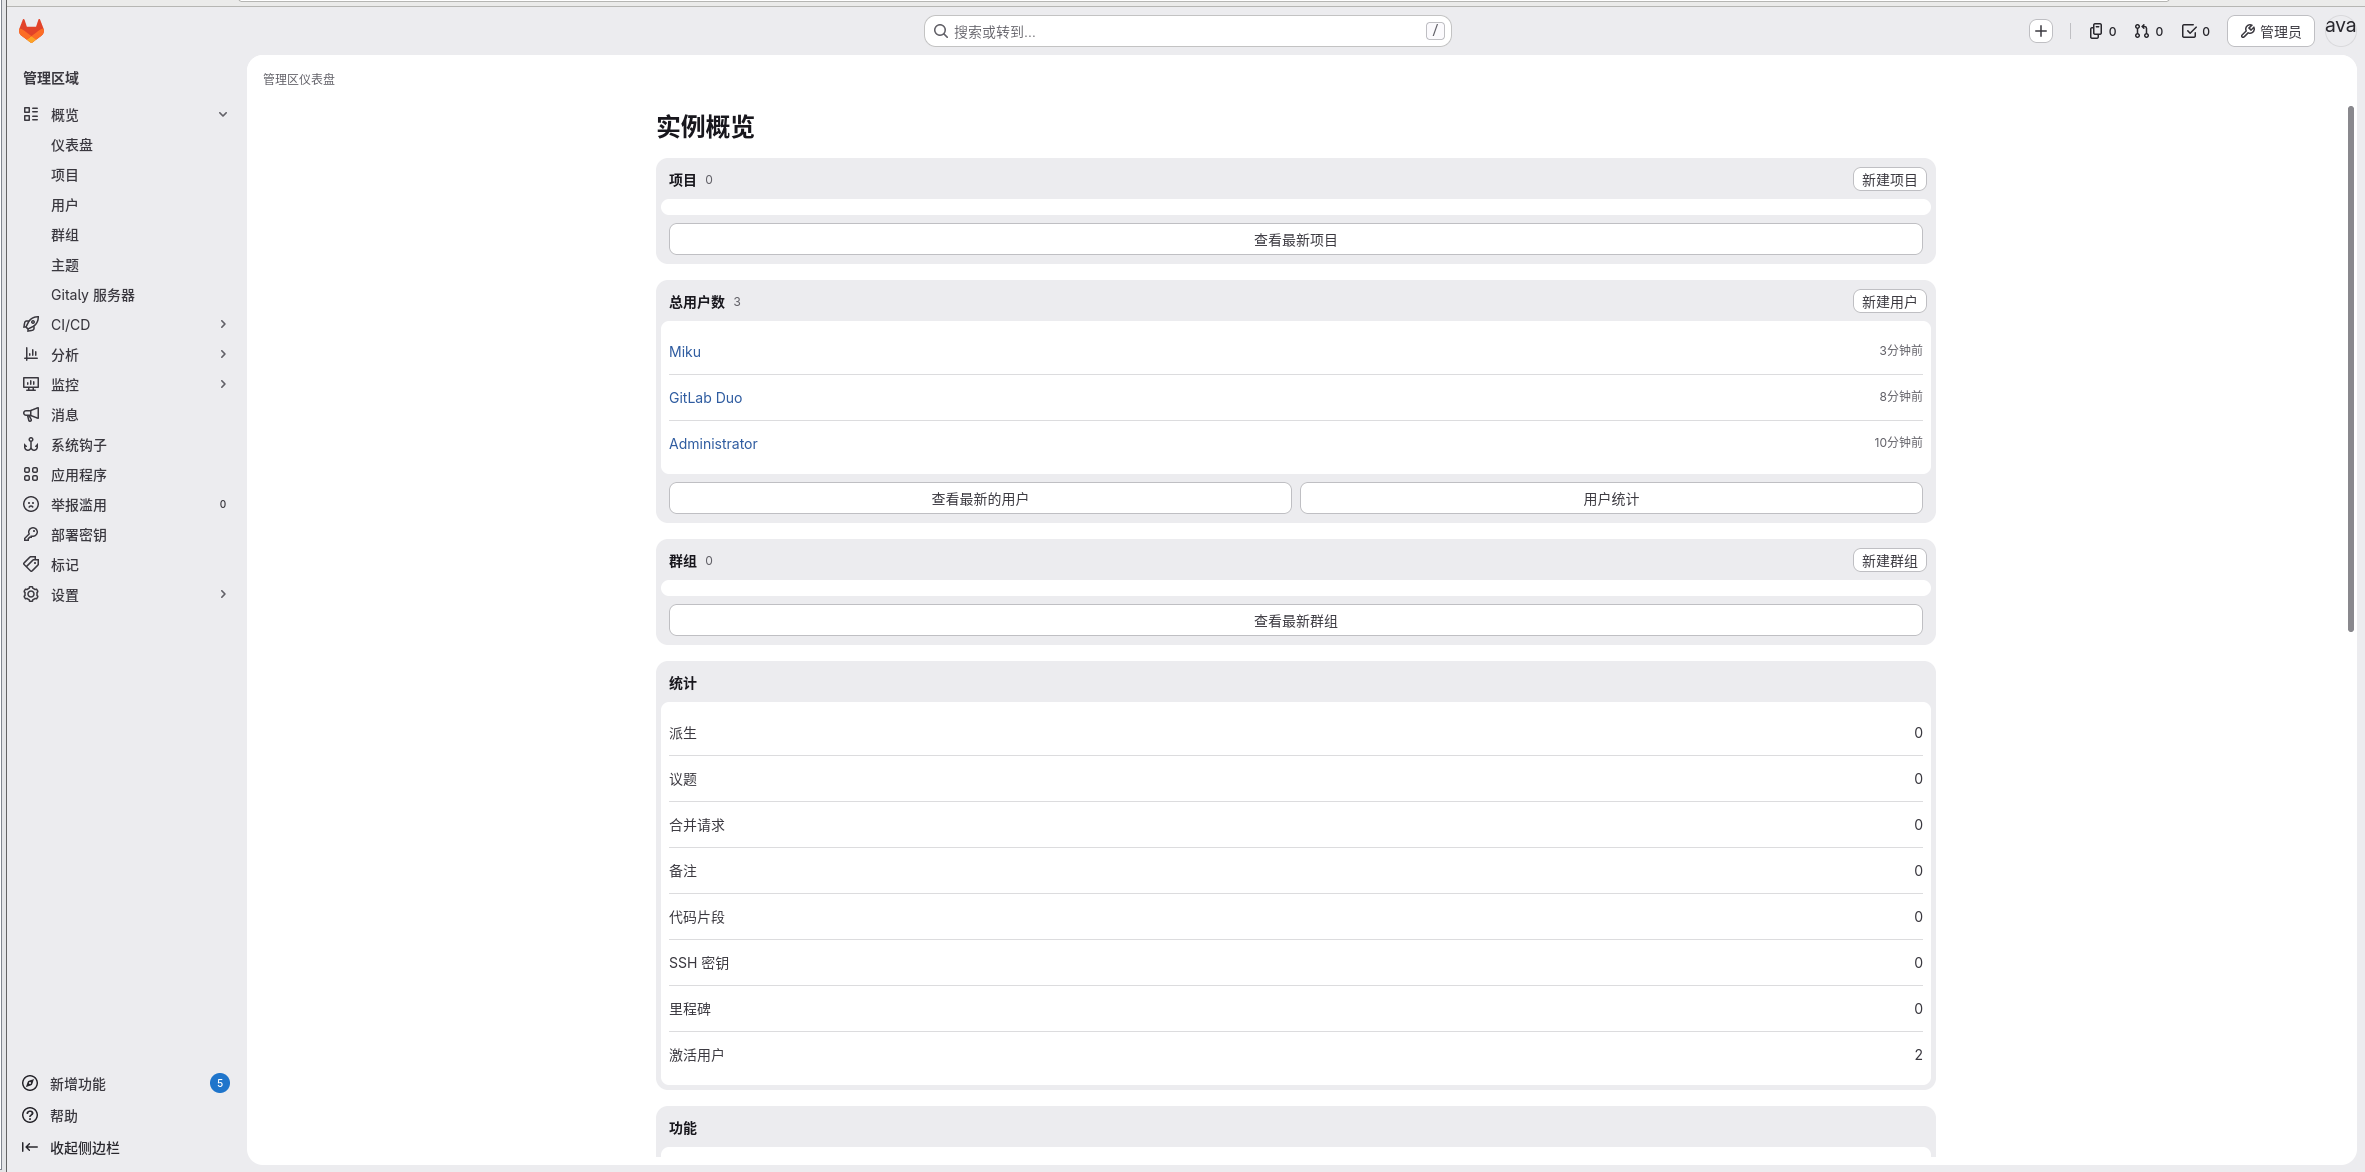Open the Abuse Reports sidebar item

pos(78,505)
